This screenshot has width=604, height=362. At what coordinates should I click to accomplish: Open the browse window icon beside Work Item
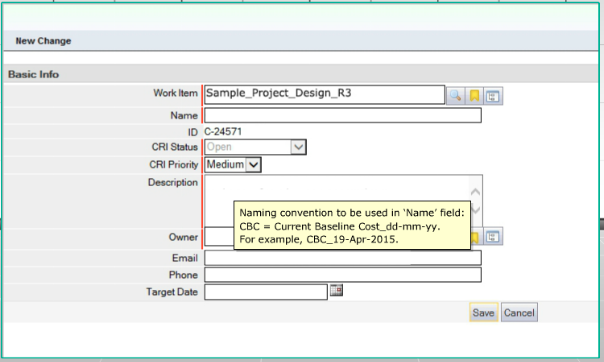493,96
